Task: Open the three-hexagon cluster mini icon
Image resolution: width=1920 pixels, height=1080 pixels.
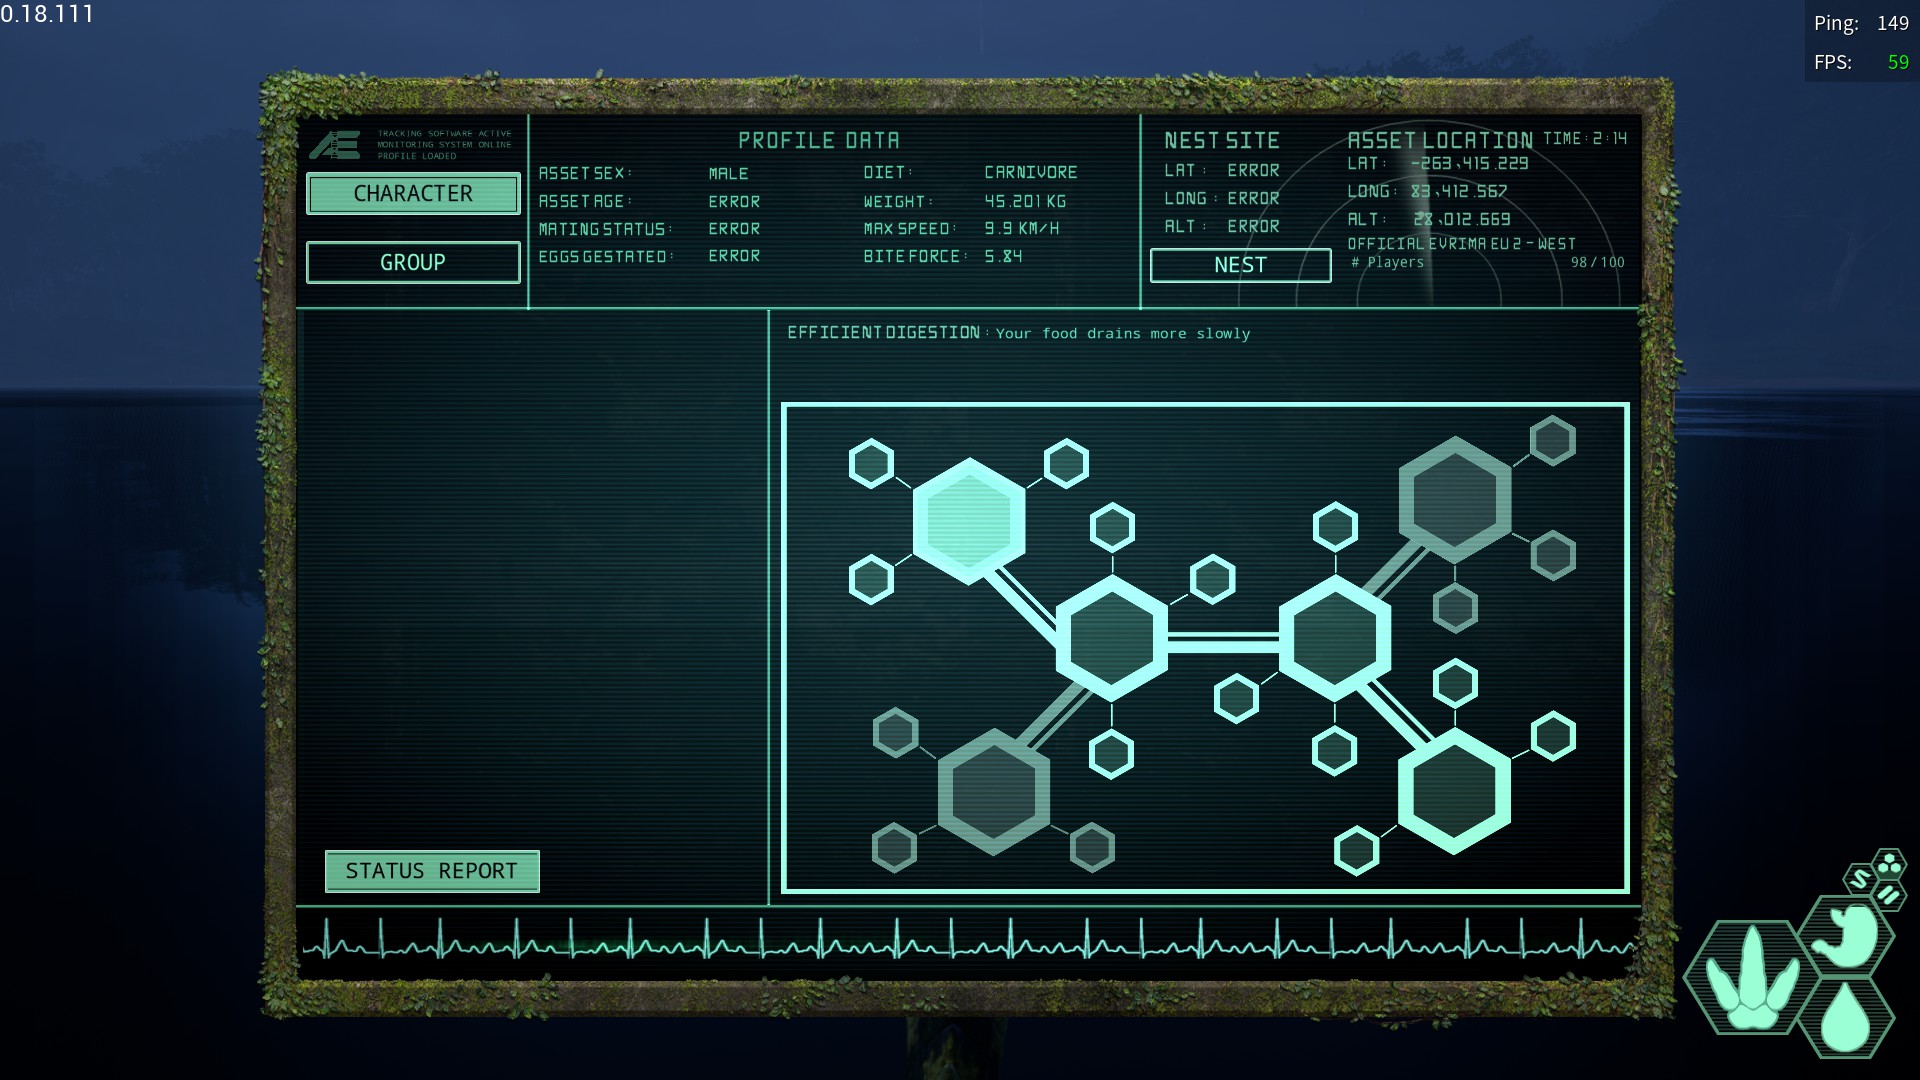Action: pos(1889,864)
